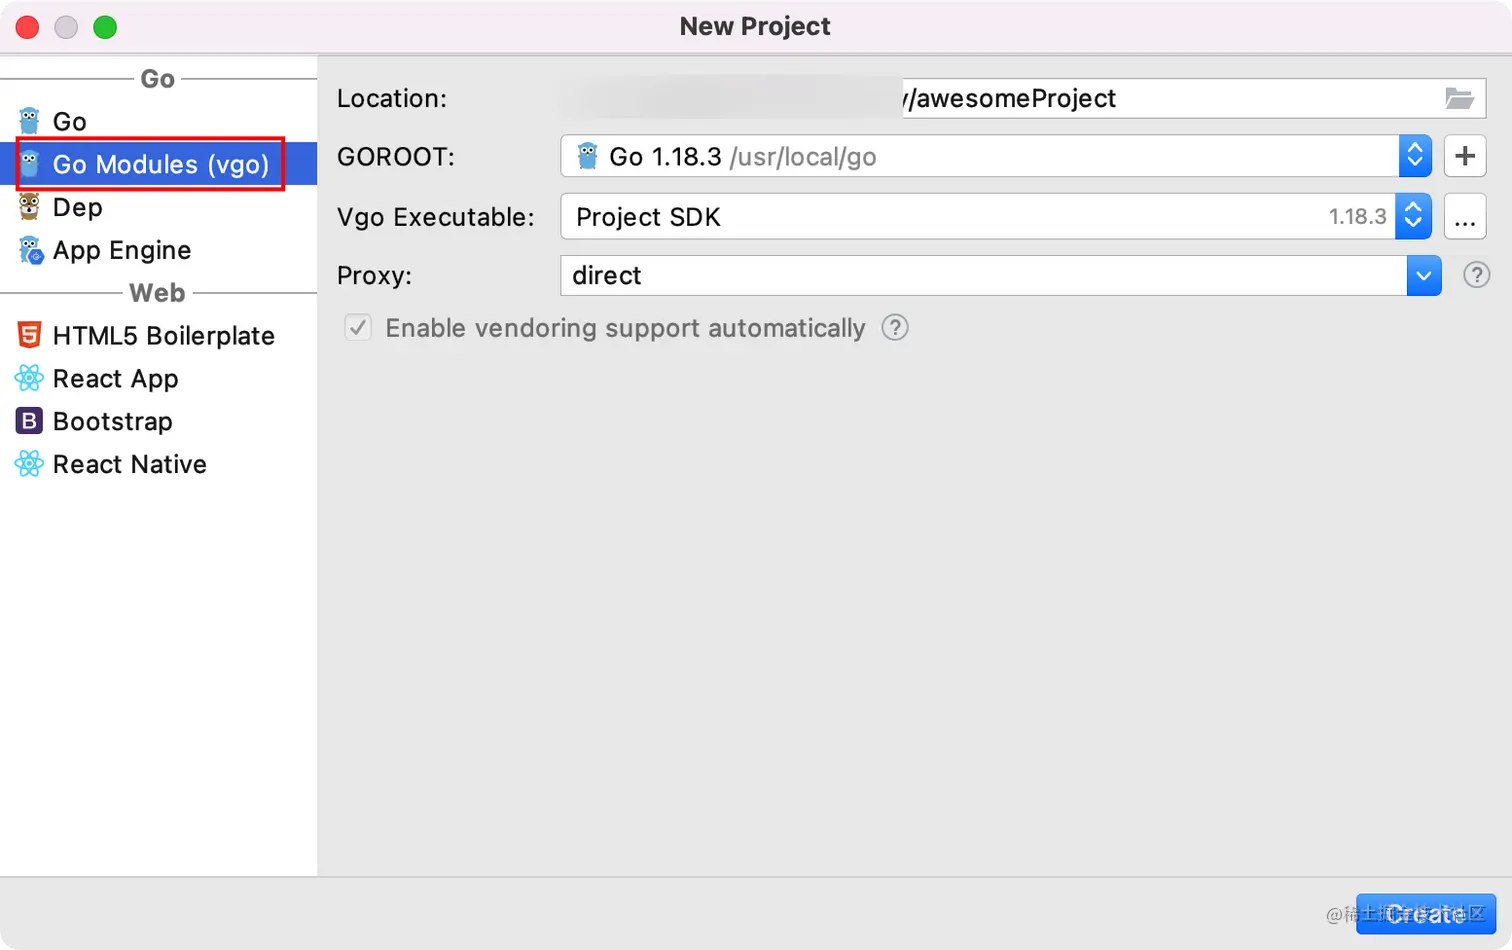Click the Bootstrap B icon
The height and width of the screenshot is (950, 1512).
click(x=30, y=421)
